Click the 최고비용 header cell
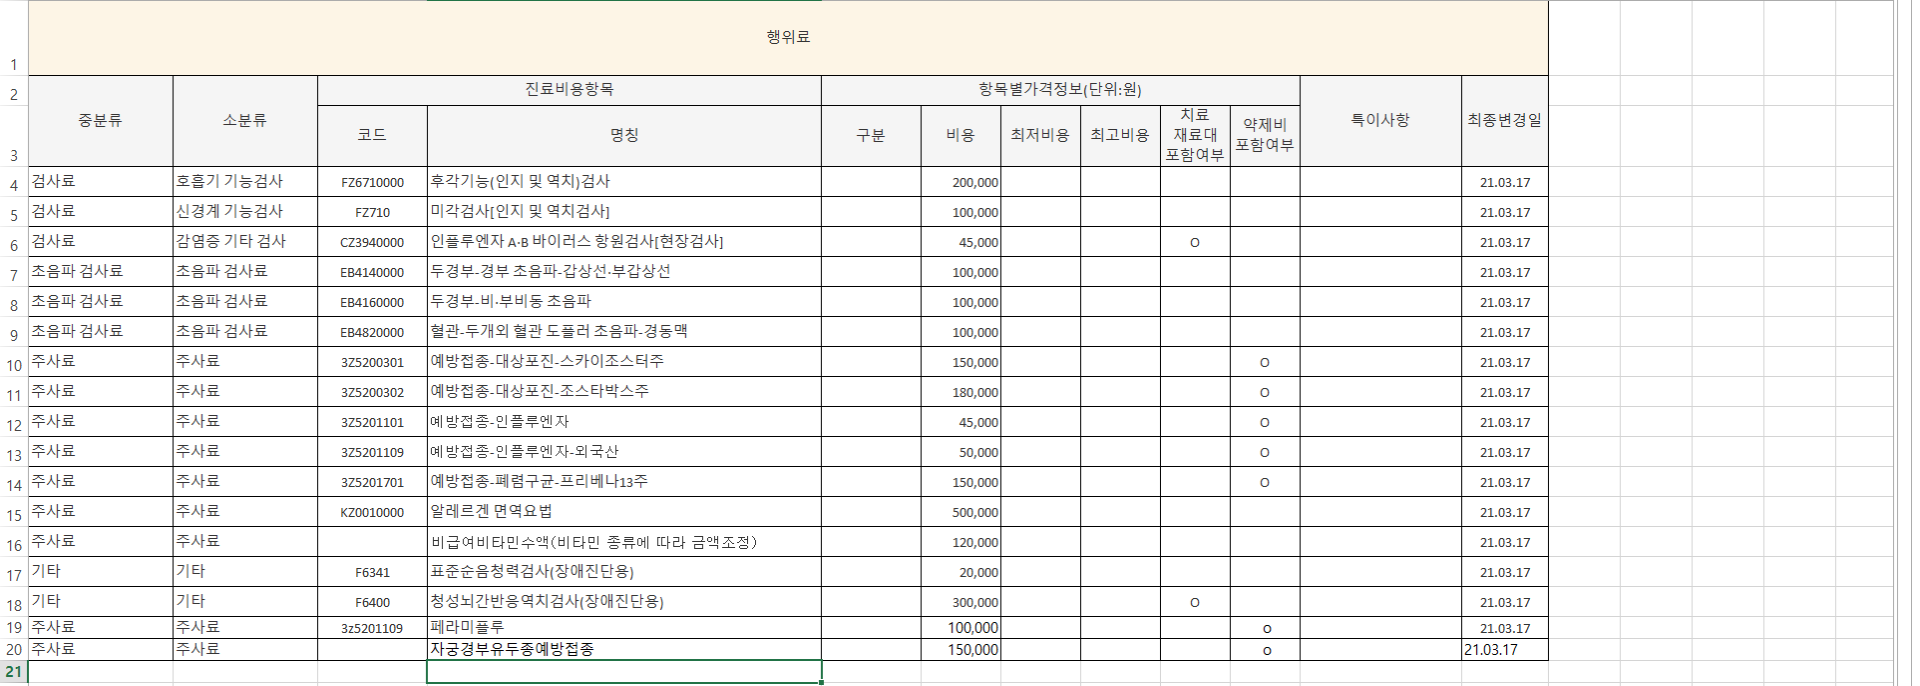This screenshot has width=1920, height=686. coord(1120,136)
